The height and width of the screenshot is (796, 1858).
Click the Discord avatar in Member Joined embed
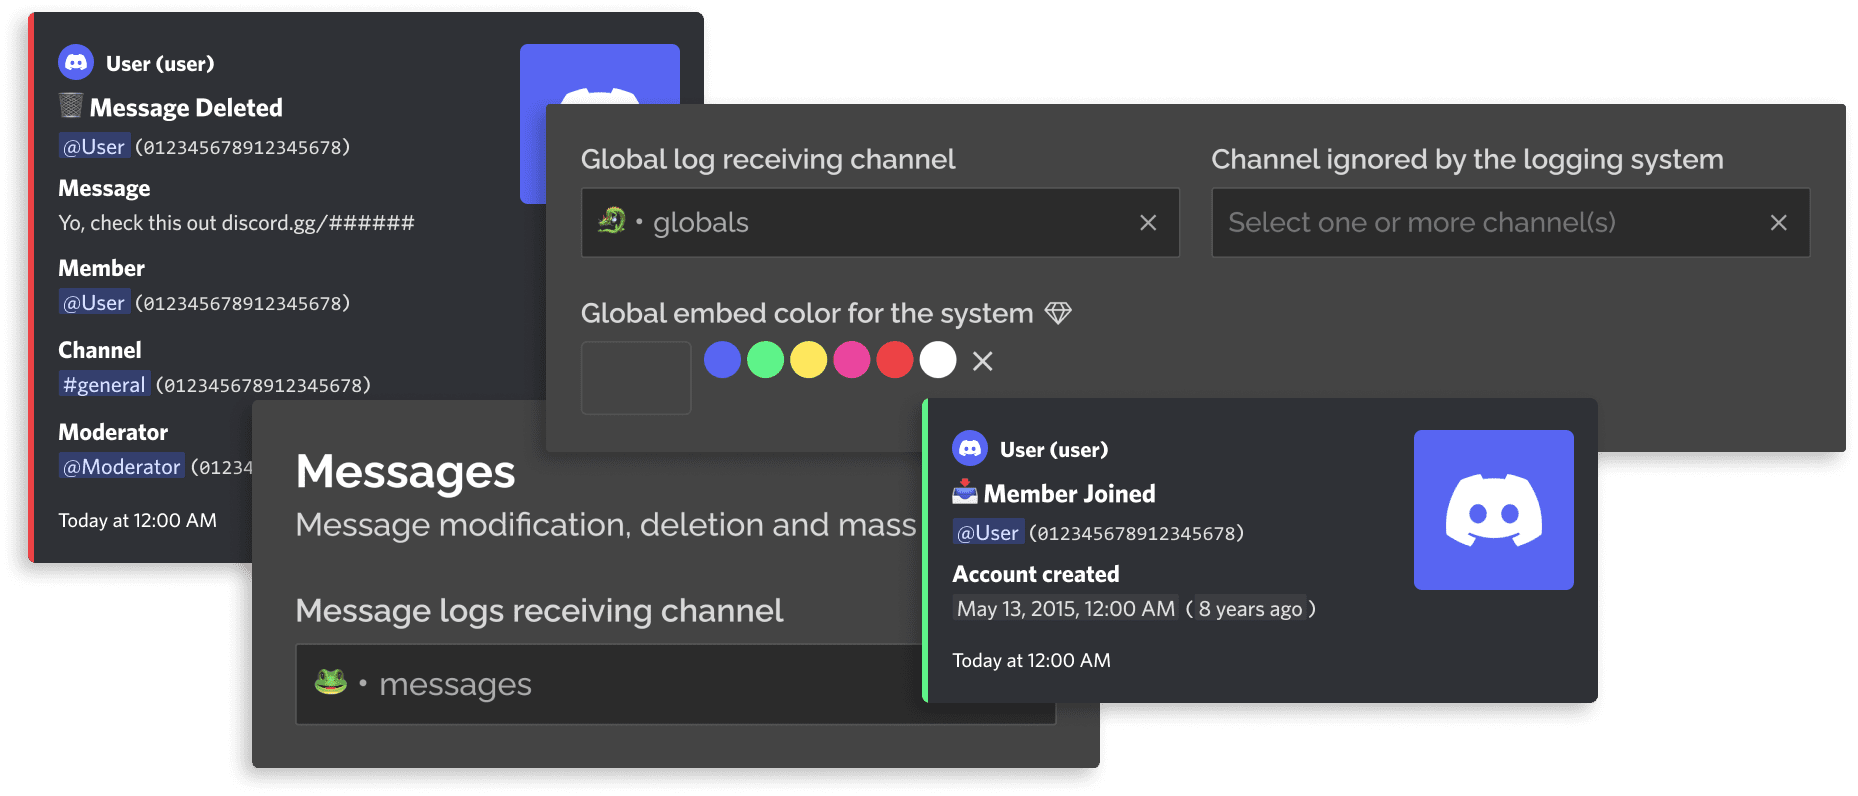click(x=970, y=449)
